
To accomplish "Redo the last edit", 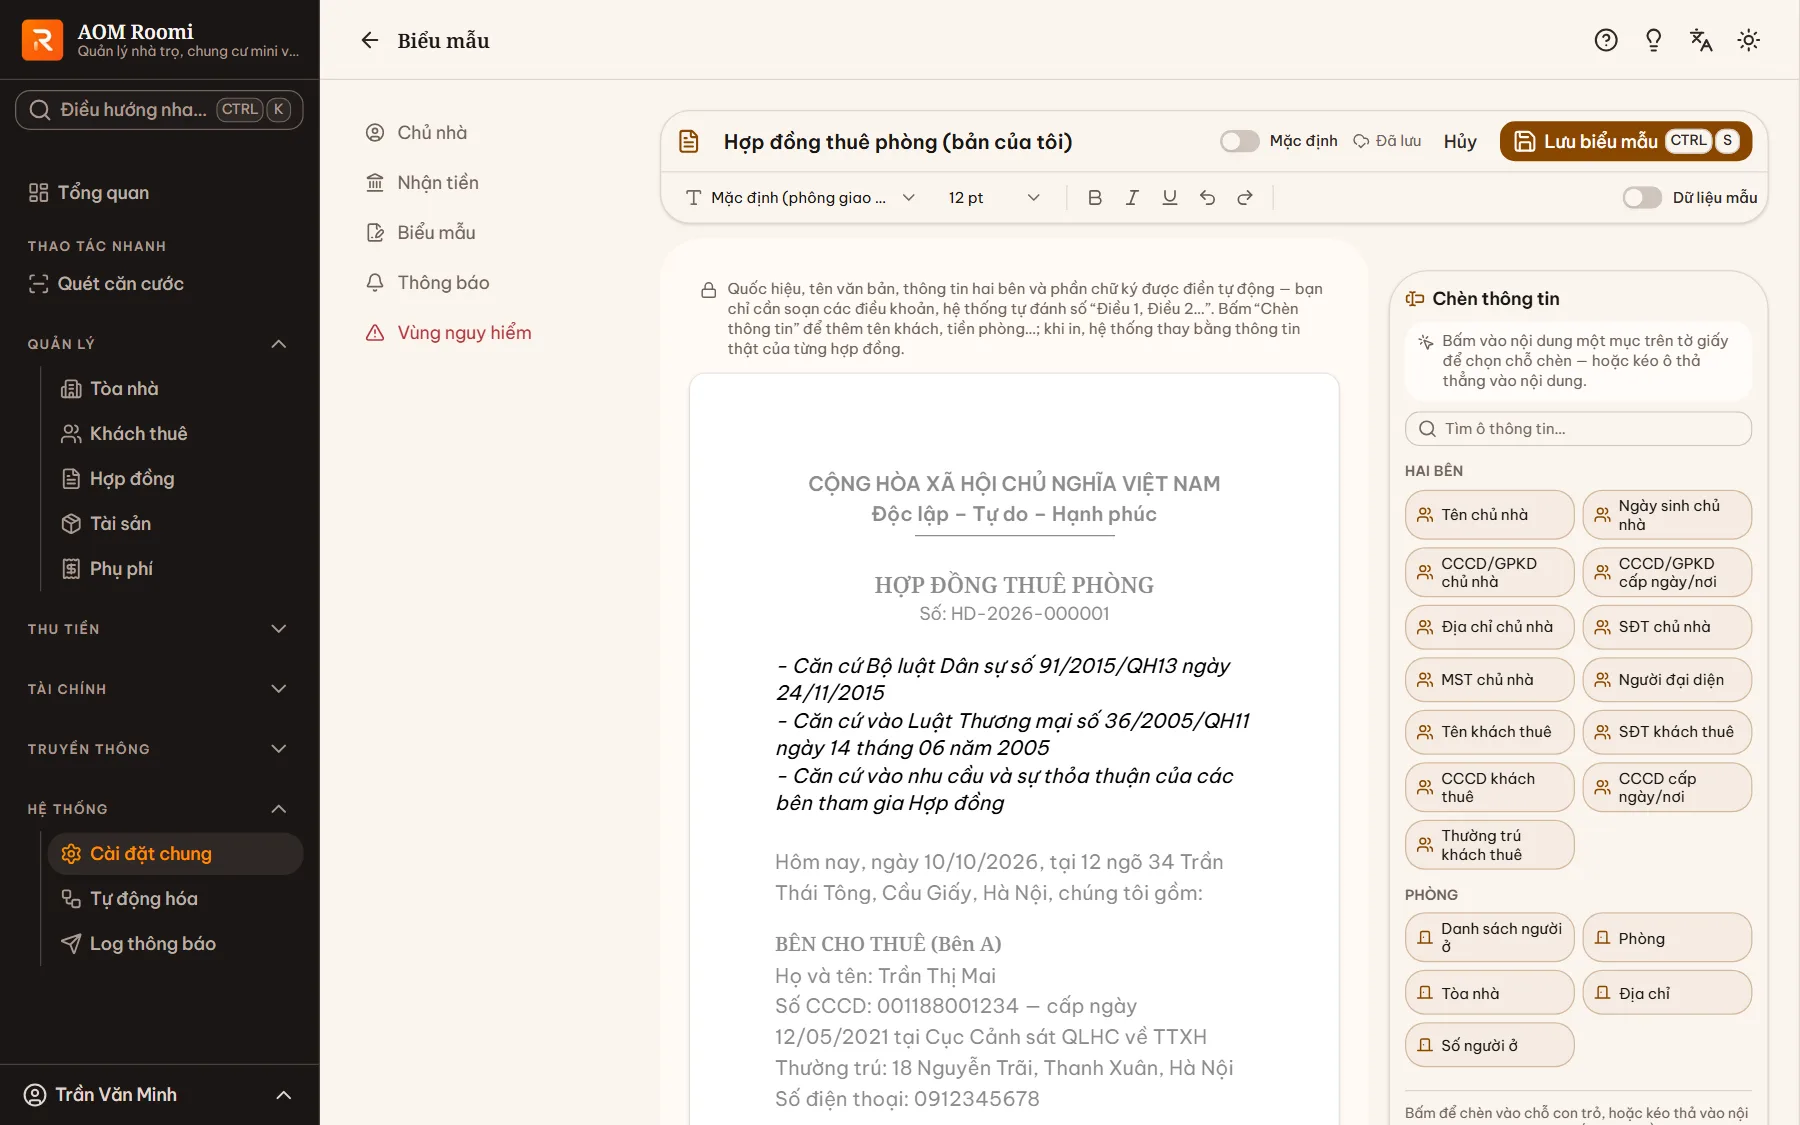I will (1245, 198).
